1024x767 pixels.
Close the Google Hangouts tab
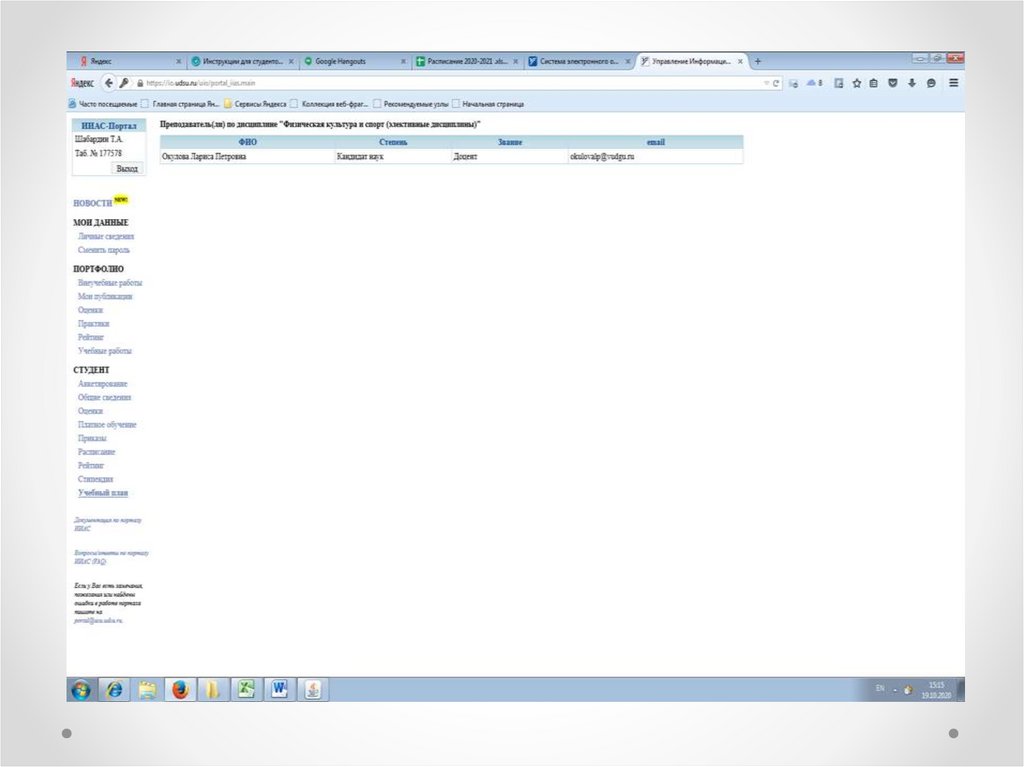tap(403, 61)
